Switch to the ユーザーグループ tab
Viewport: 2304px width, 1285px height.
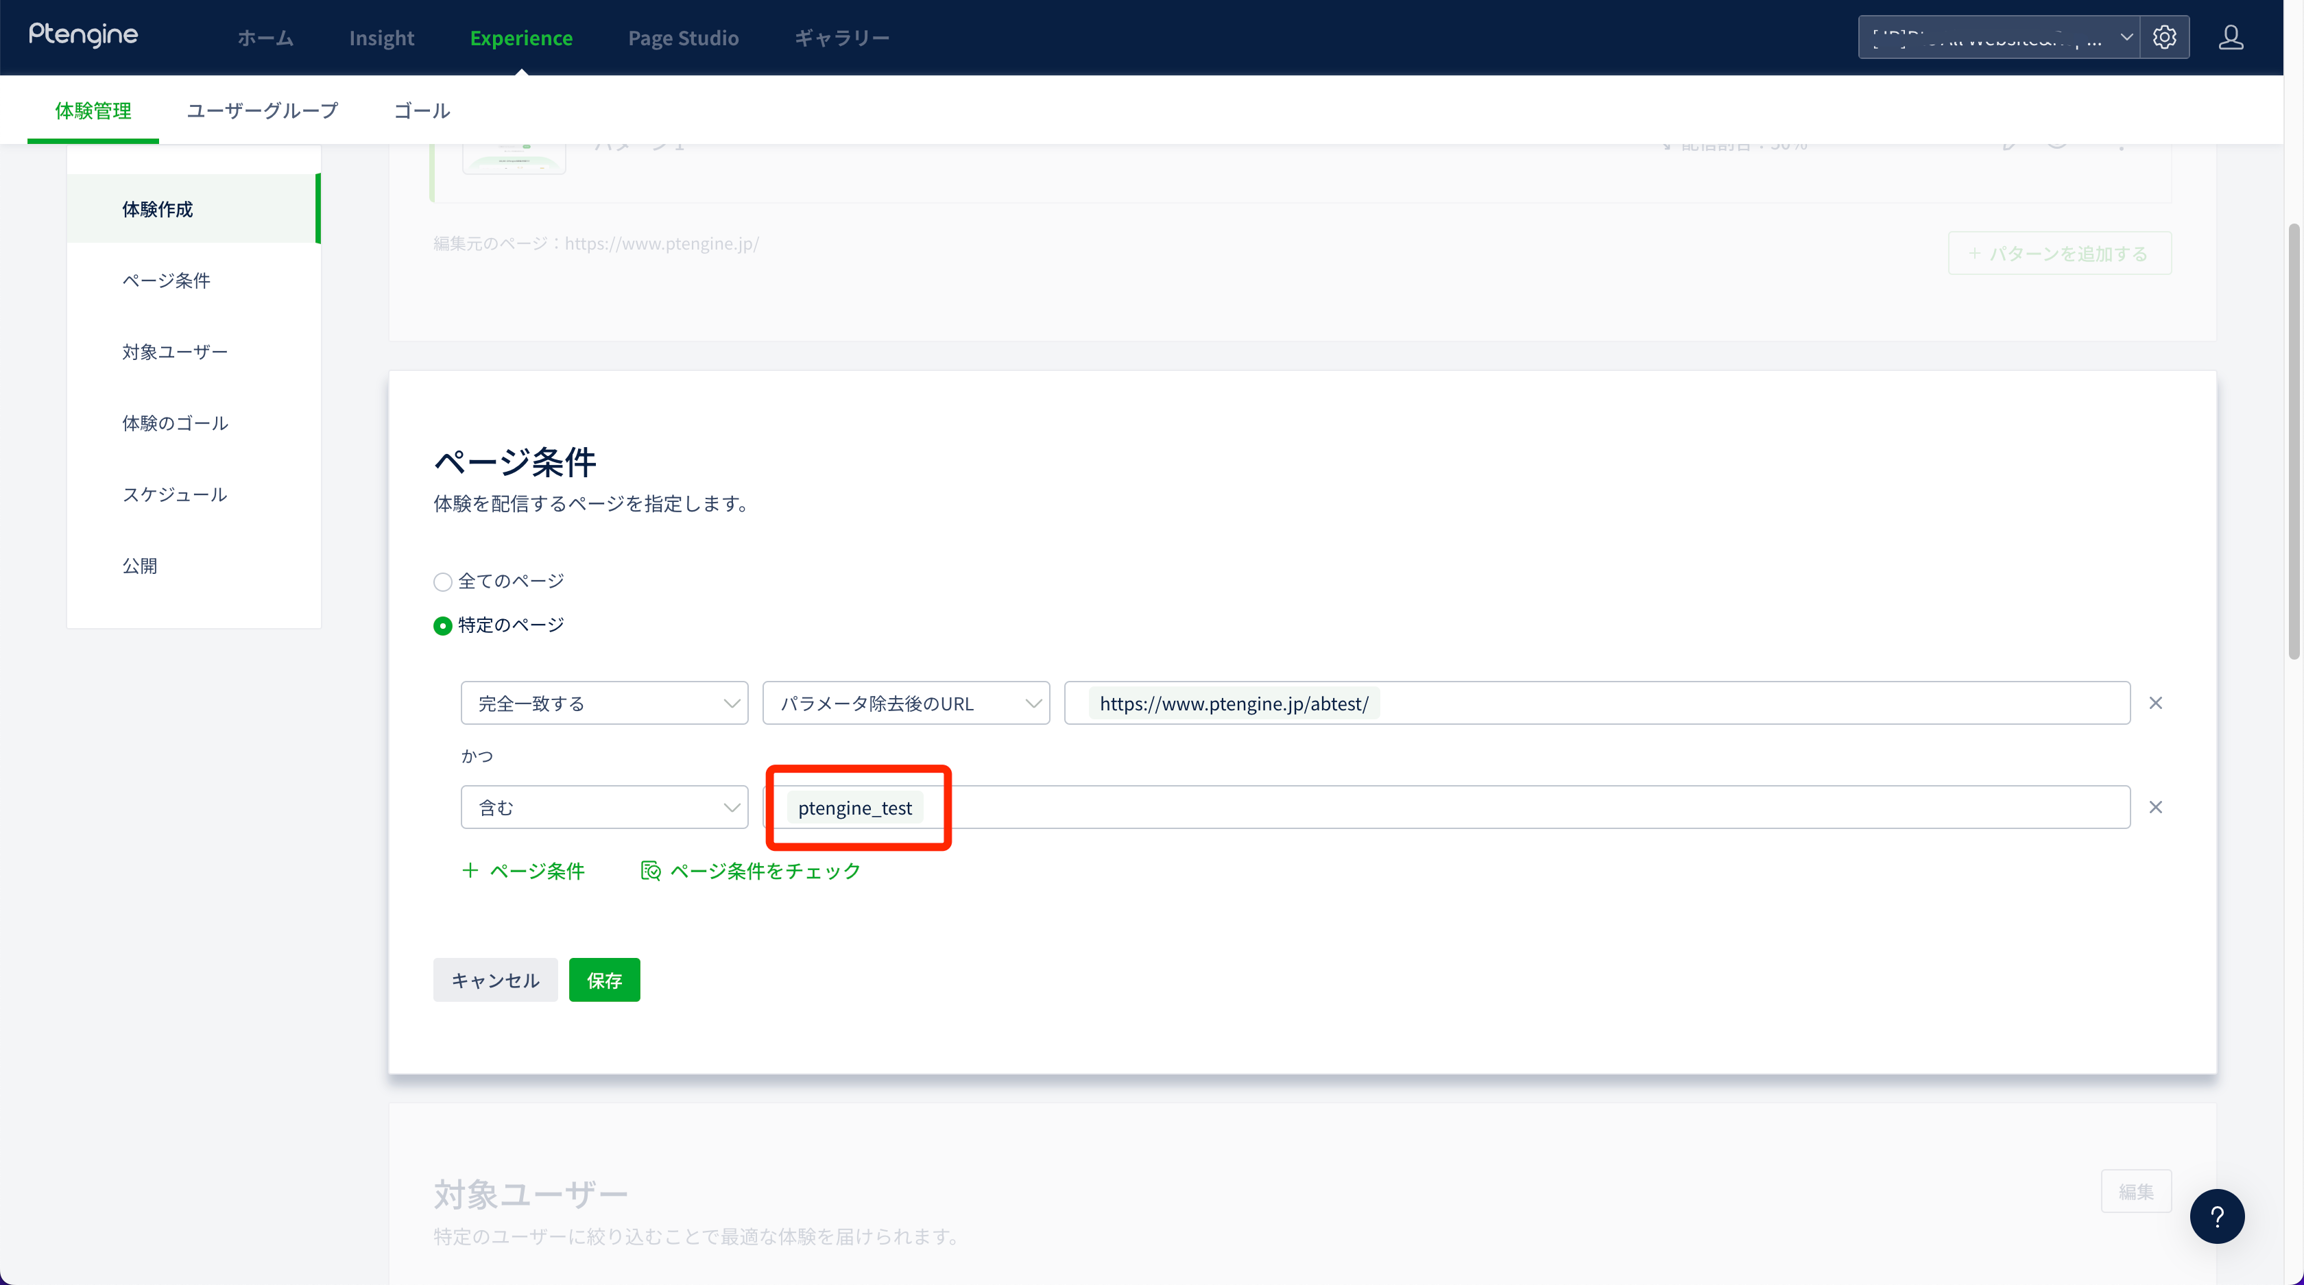pyautogui.click(x=262, y=110)
